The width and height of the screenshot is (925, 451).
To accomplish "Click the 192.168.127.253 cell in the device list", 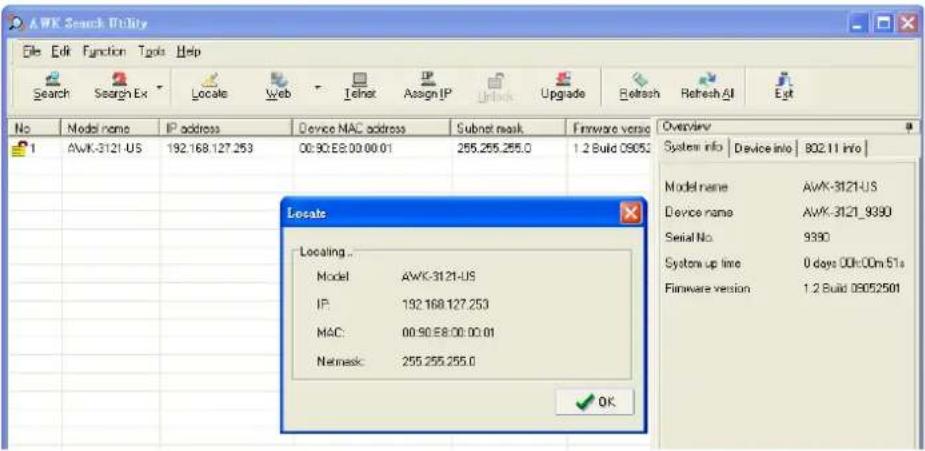I will (209, 149).
